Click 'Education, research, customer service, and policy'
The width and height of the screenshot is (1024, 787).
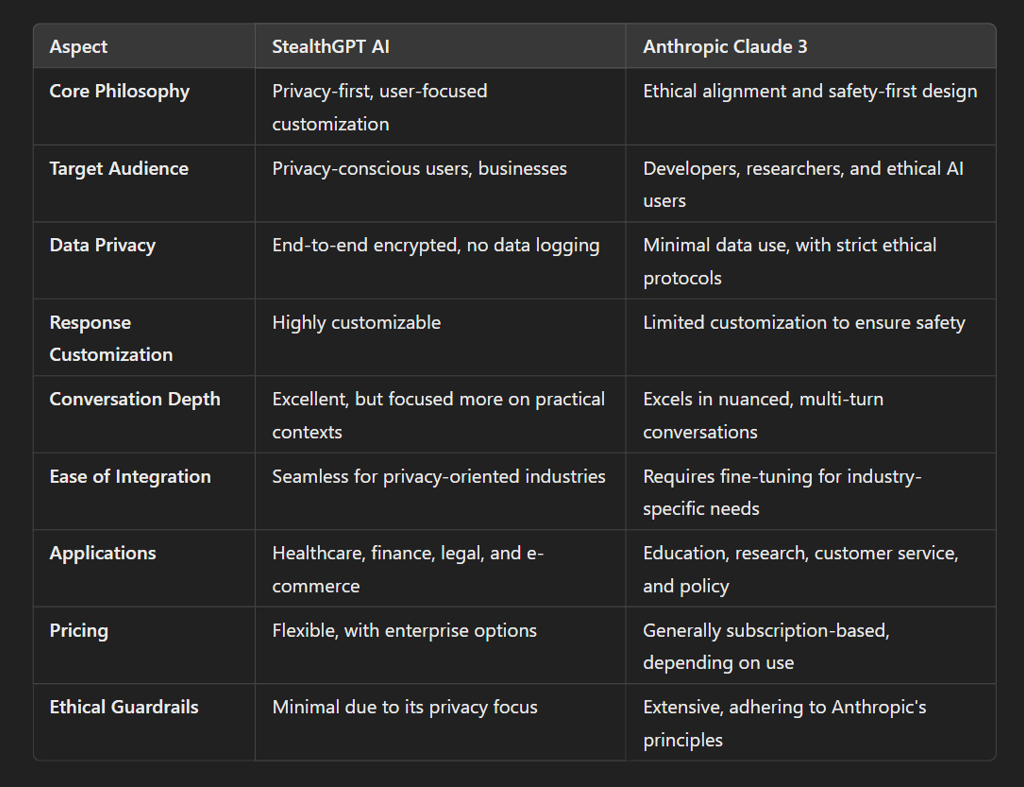[x=801, y=570]
